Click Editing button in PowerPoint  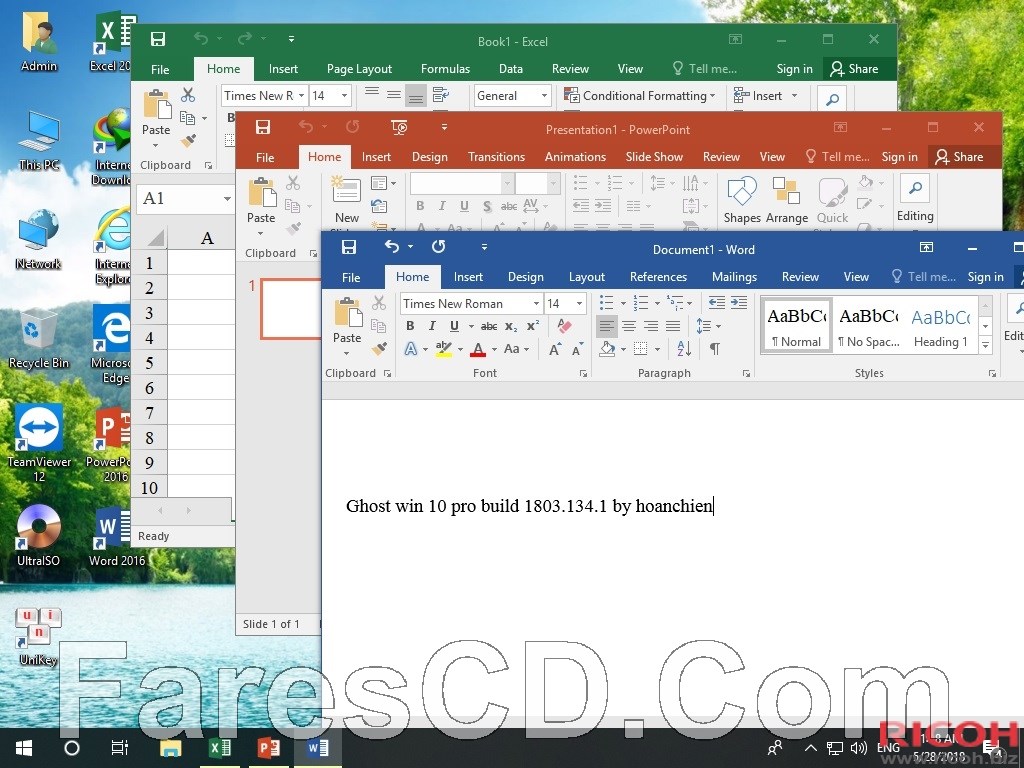(x=915, y=199)
